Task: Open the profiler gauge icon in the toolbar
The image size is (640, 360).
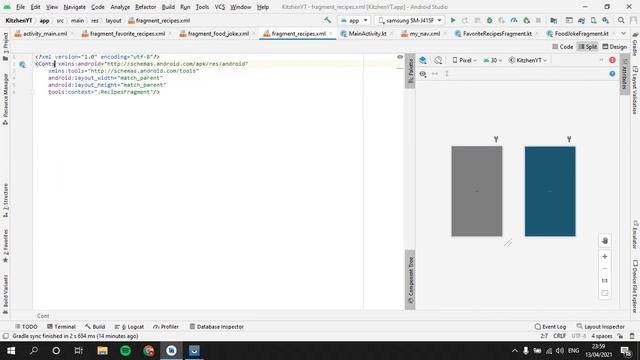Action: 514,20
